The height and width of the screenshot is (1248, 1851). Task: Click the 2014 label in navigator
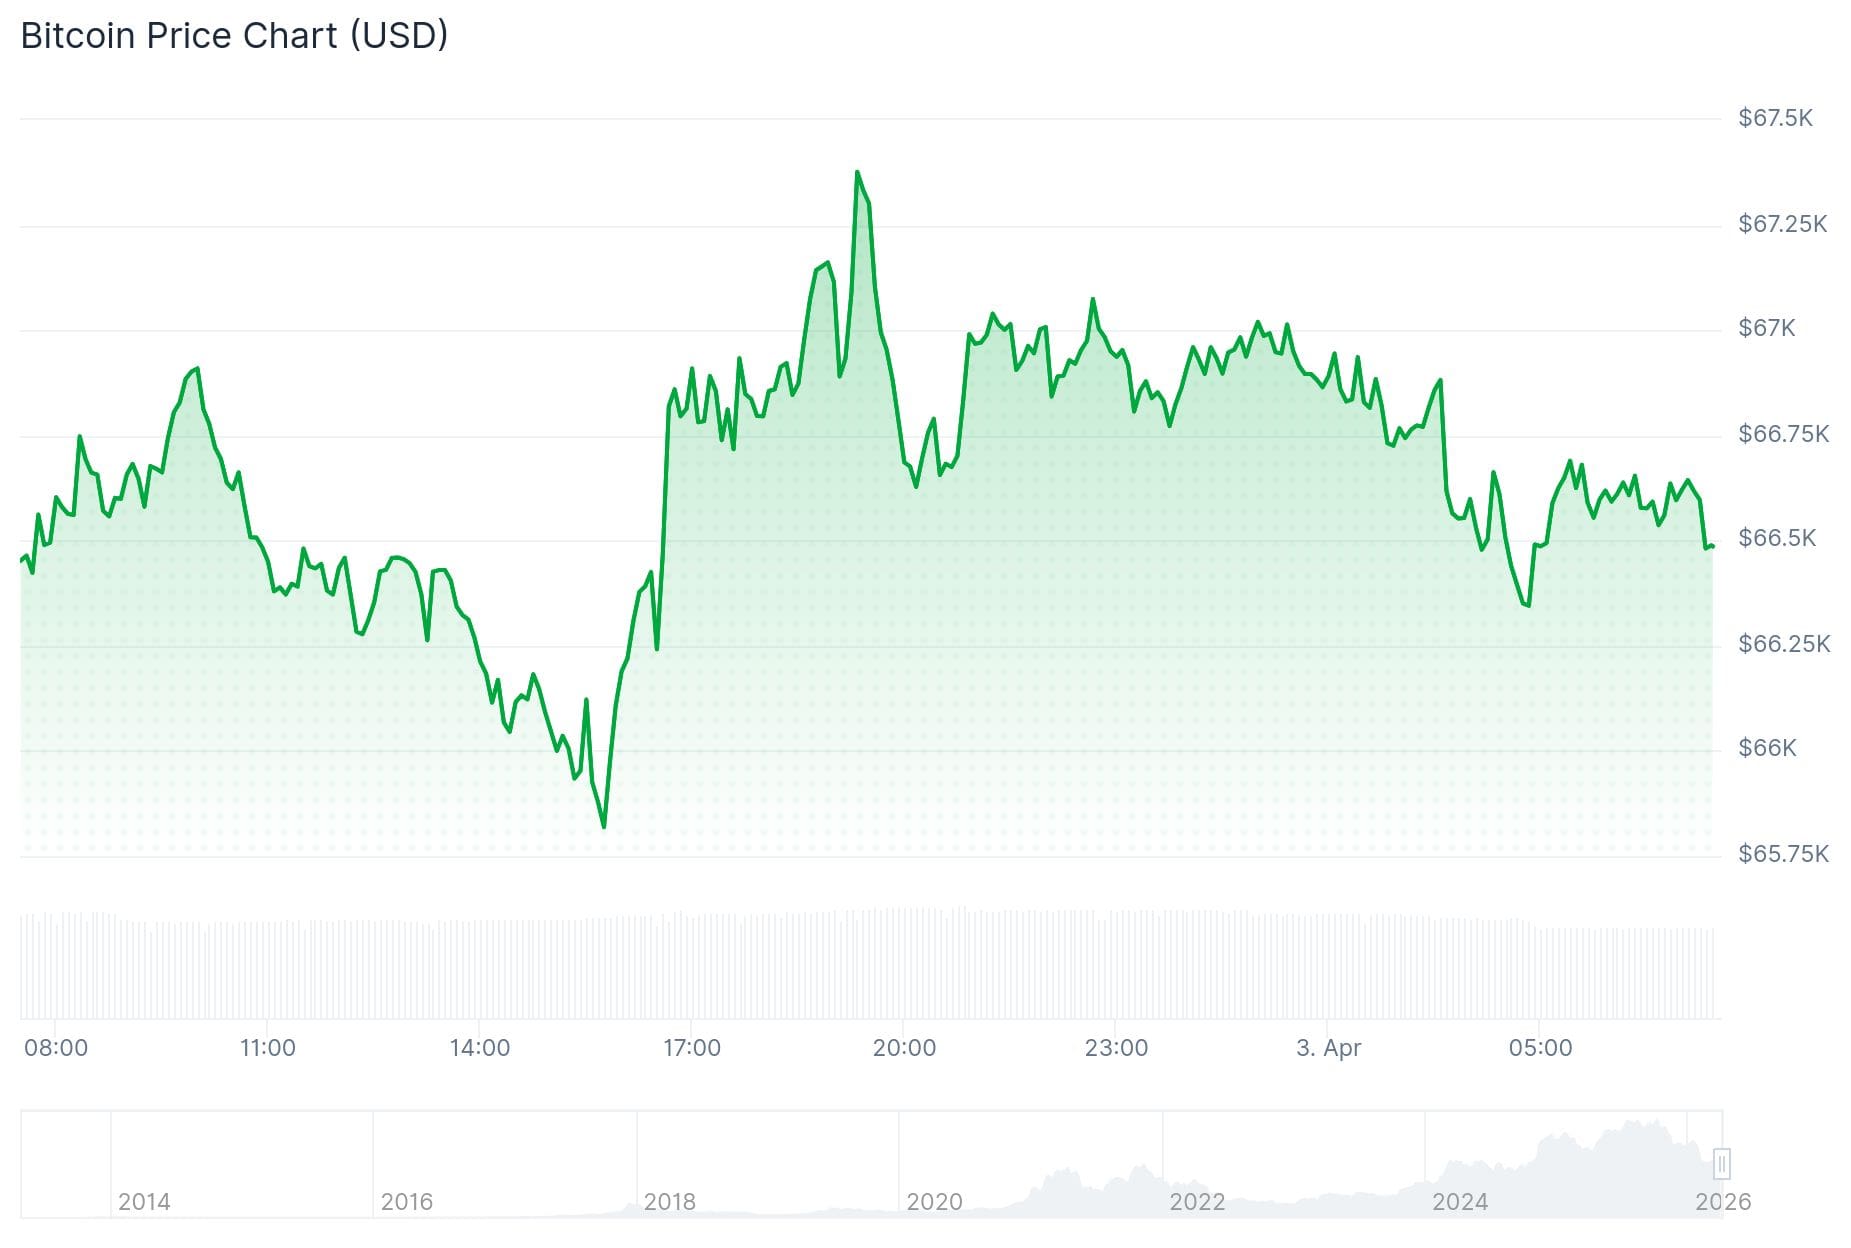click(144, 1201)
